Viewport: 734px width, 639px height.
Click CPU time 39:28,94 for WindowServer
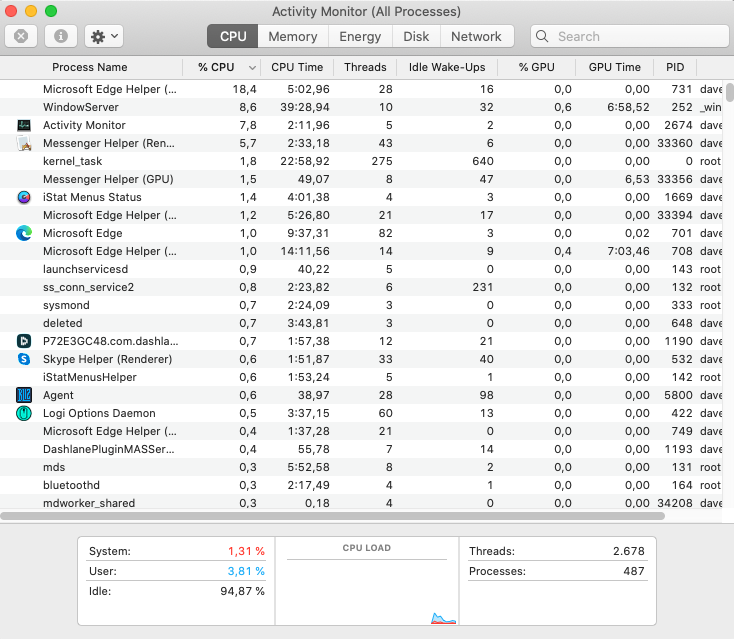[305, 107]
